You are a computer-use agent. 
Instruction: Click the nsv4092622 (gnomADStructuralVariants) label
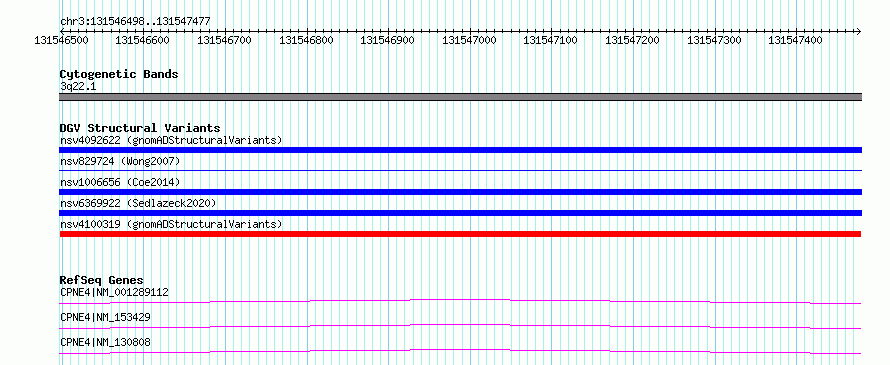point(171,140)
